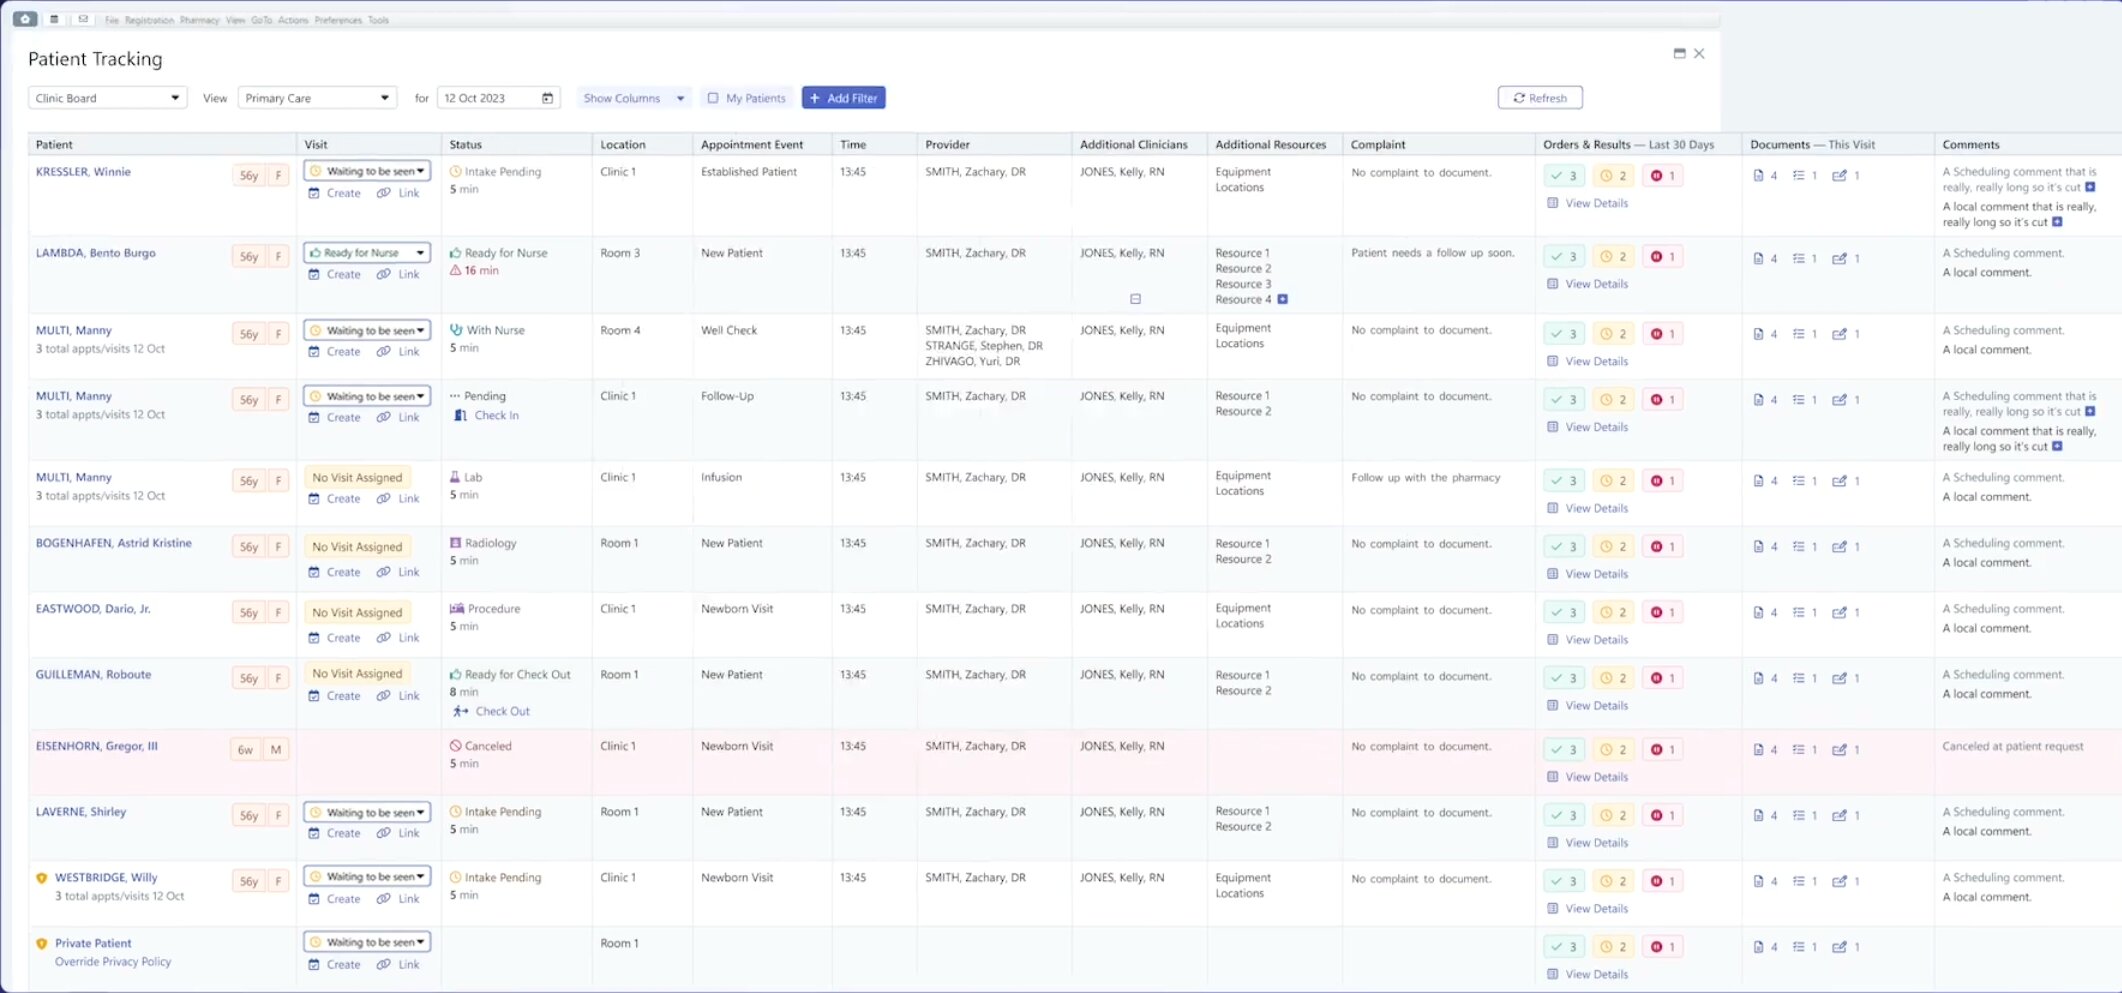Click red alert badge in LAMBDA's orders
This screenshot has height=993, width=2122.
point(1662,257)
